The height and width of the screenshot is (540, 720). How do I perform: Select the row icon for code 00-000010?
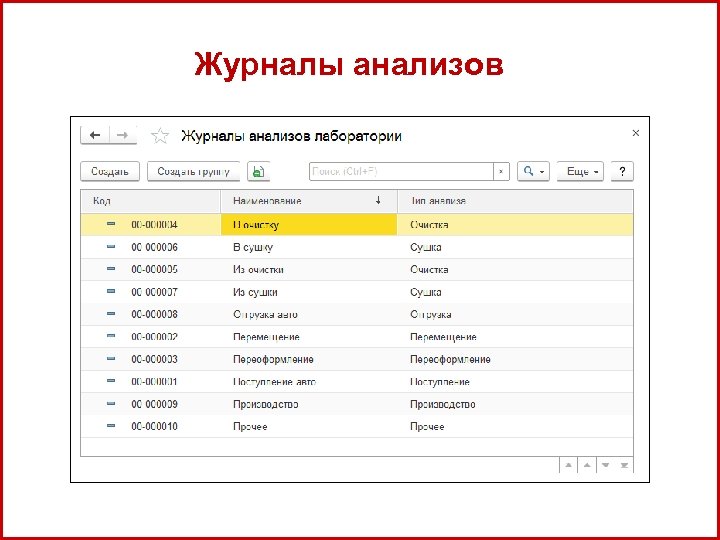[x=111, y=426]
